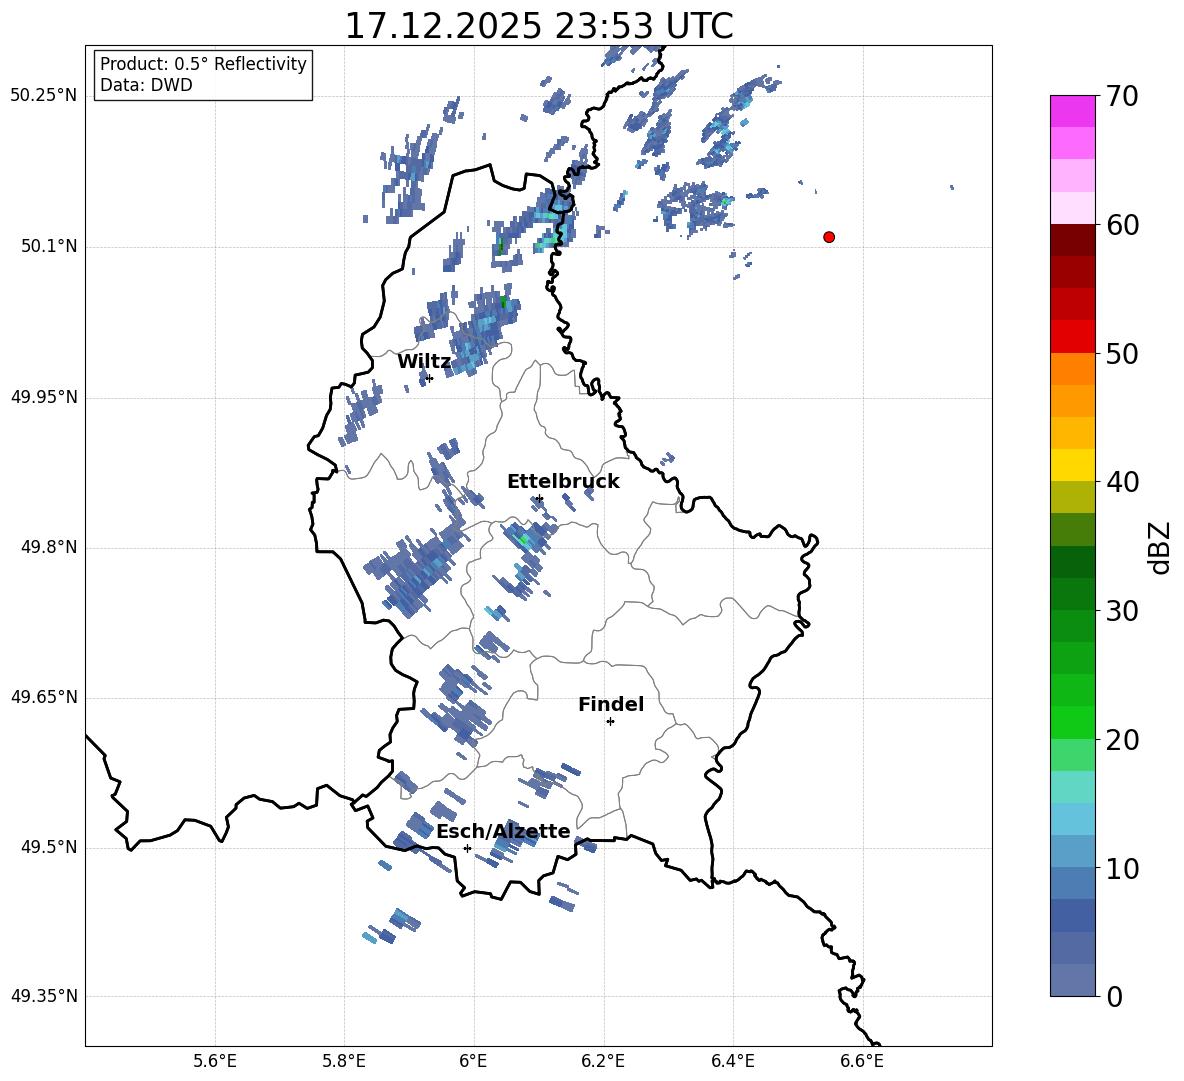Screen dimensions: 1184x1081
Task: Click the Wiltz city label
Action: coord(424,362)
